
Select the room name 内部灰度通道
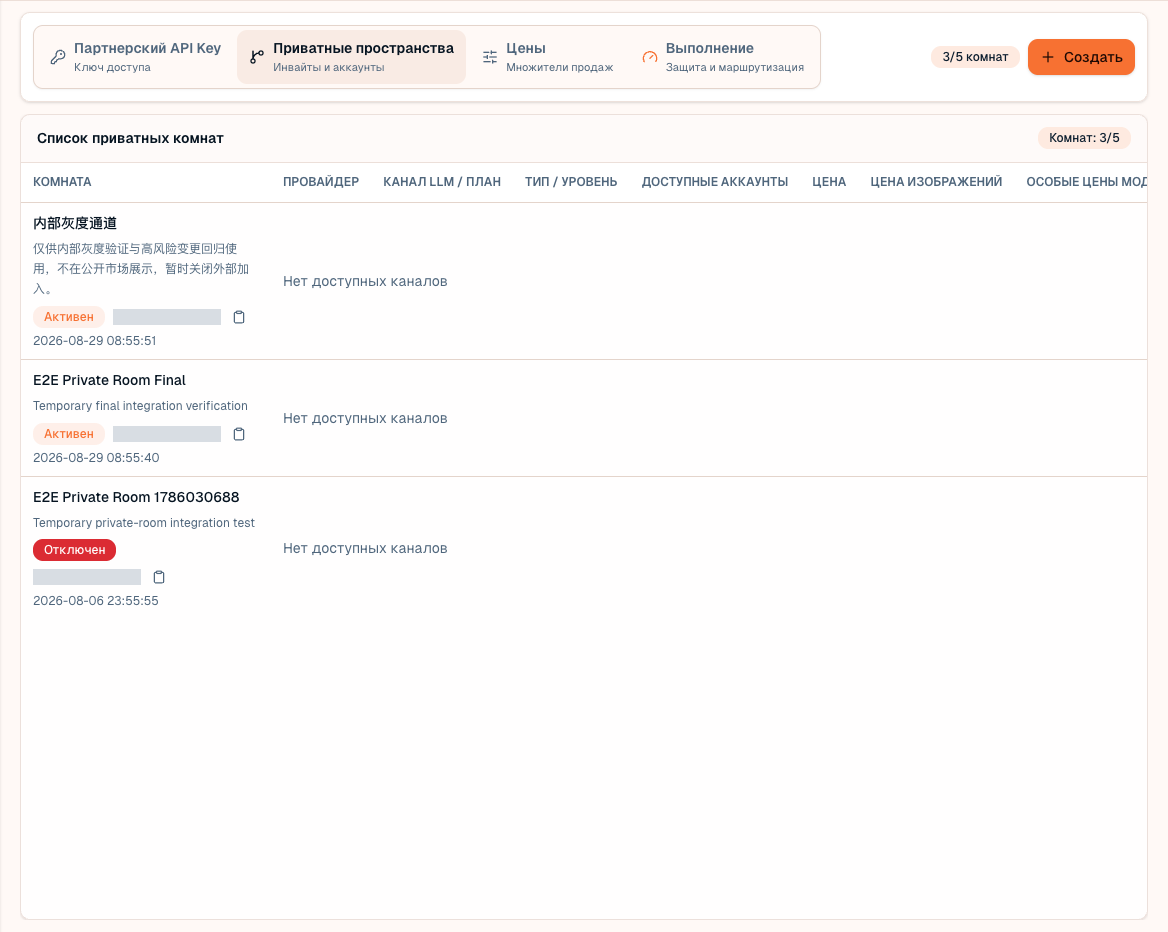click(75, 224)
